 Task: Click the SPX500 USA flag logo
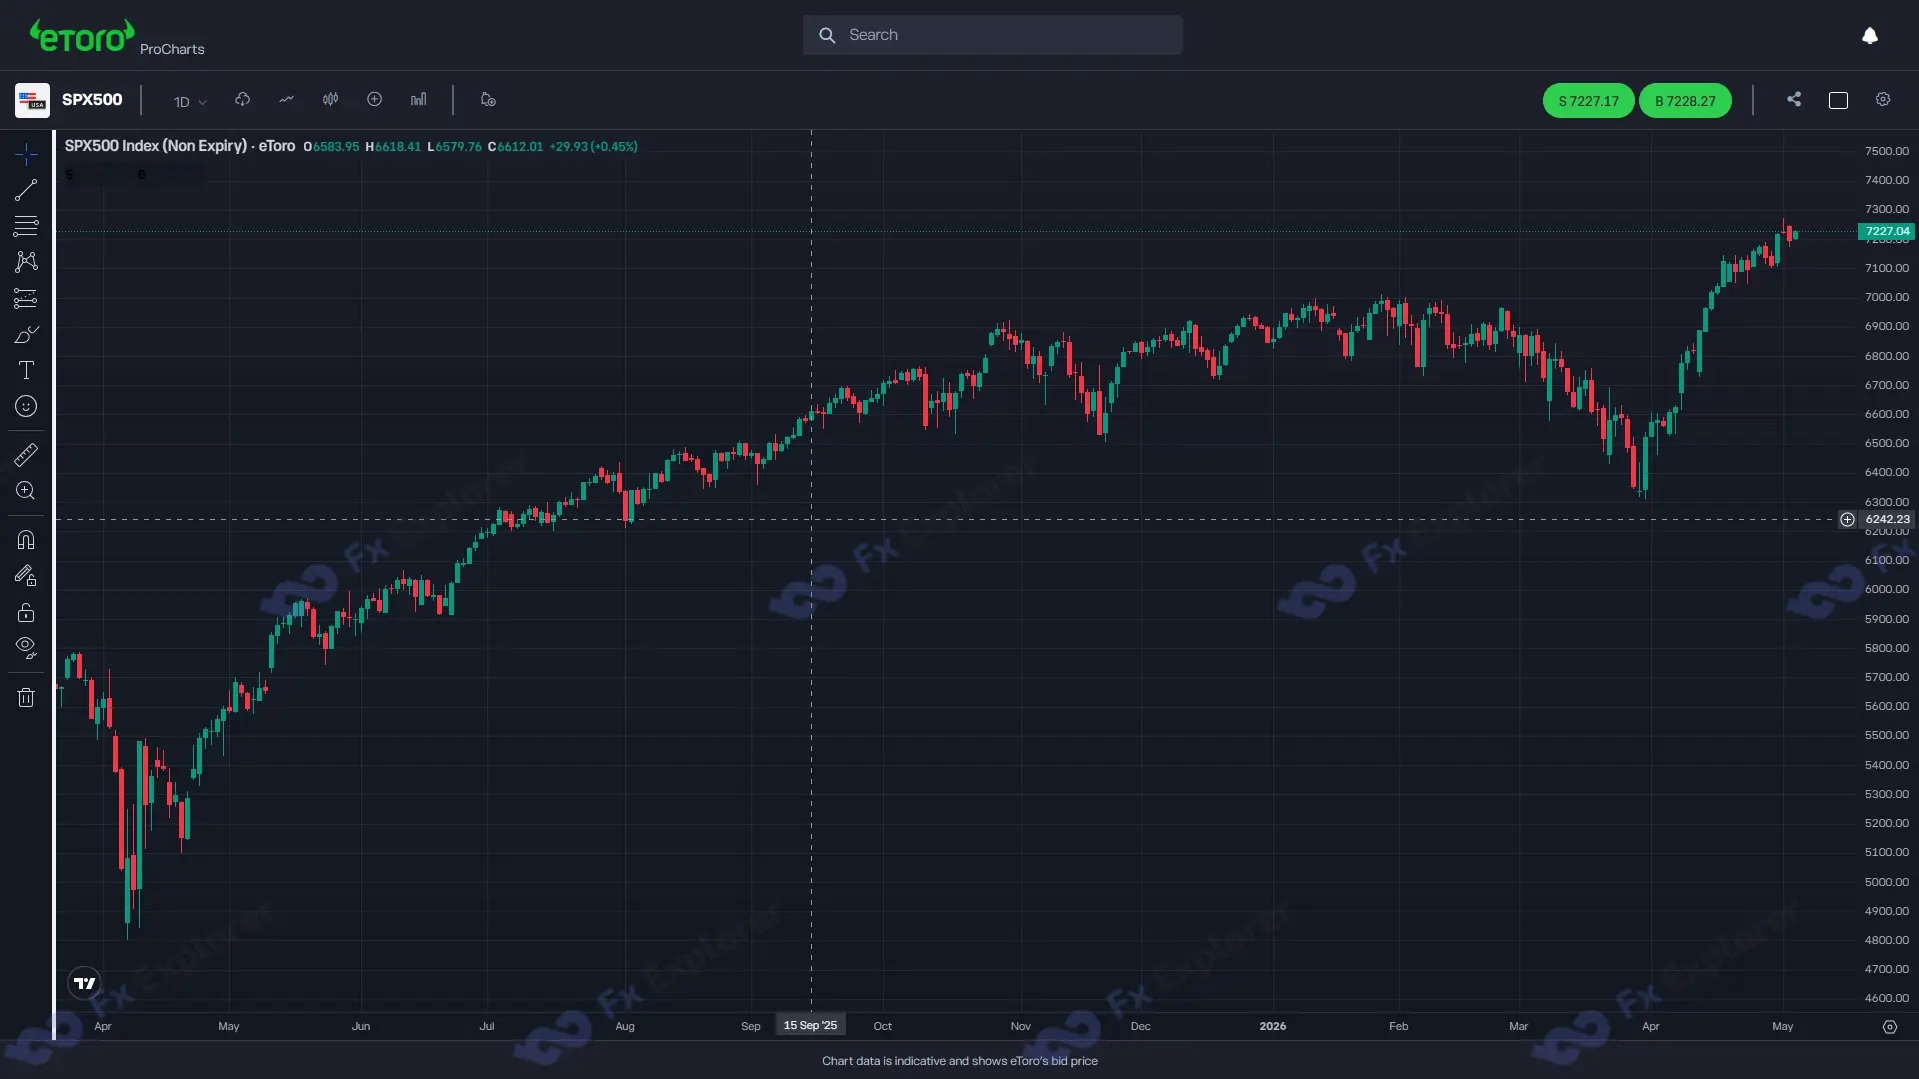click(32, 100)
